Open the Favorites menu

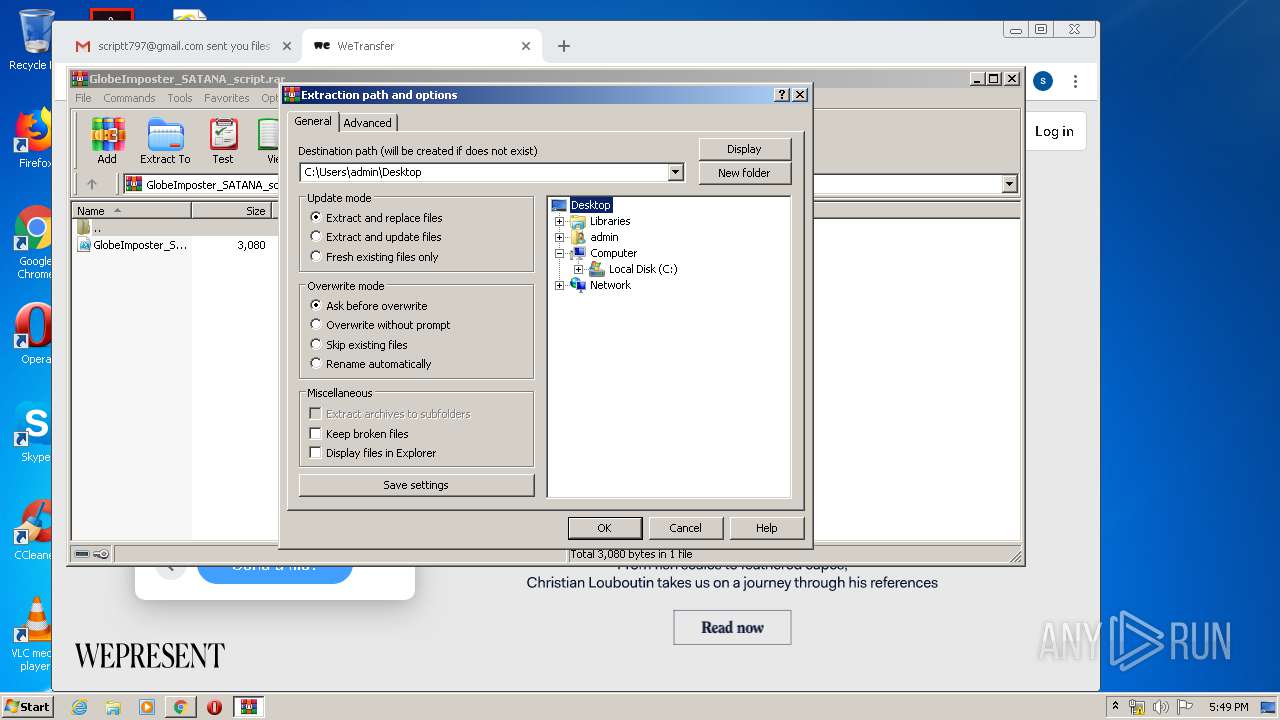227,98
